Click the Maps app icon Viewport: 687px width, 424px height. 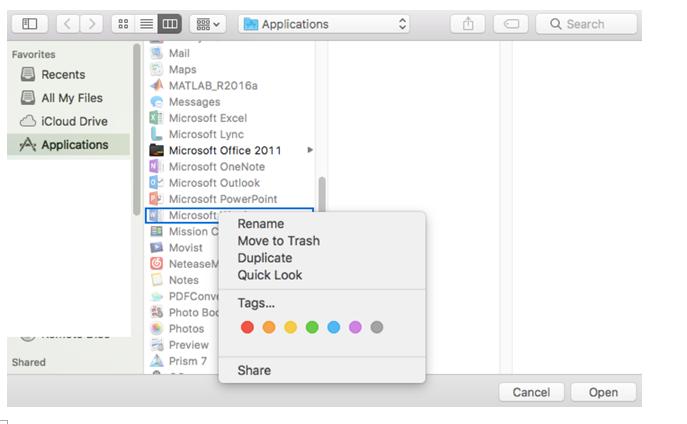[x=156, y=69]
